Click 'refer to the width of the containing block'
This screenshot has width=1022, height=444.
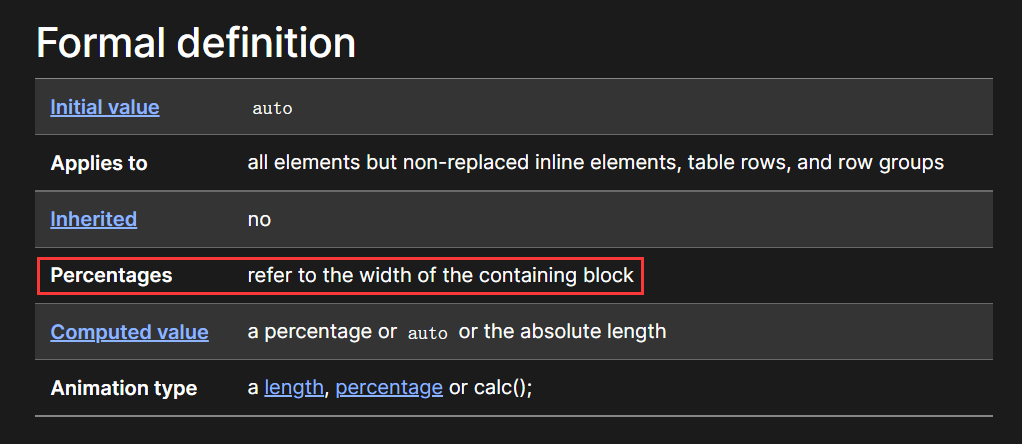[441, 275]
